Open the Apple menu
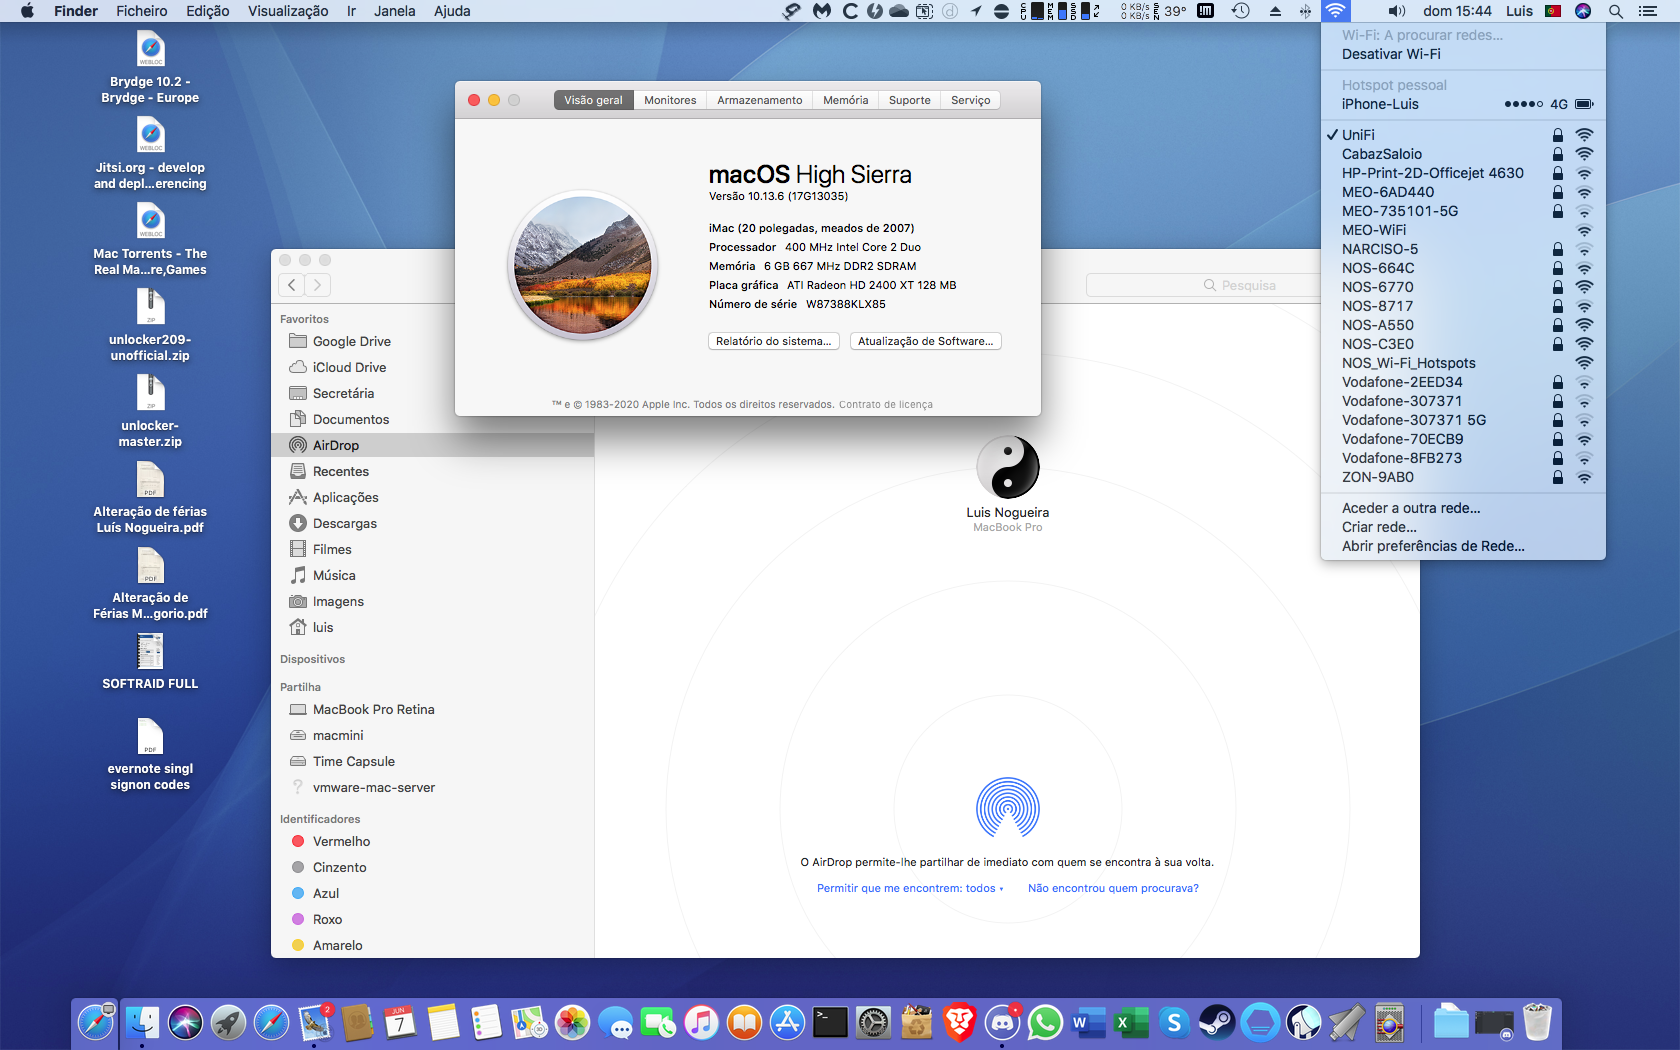The height and width of the screenshot is (1050, 1680). (27, 11)
